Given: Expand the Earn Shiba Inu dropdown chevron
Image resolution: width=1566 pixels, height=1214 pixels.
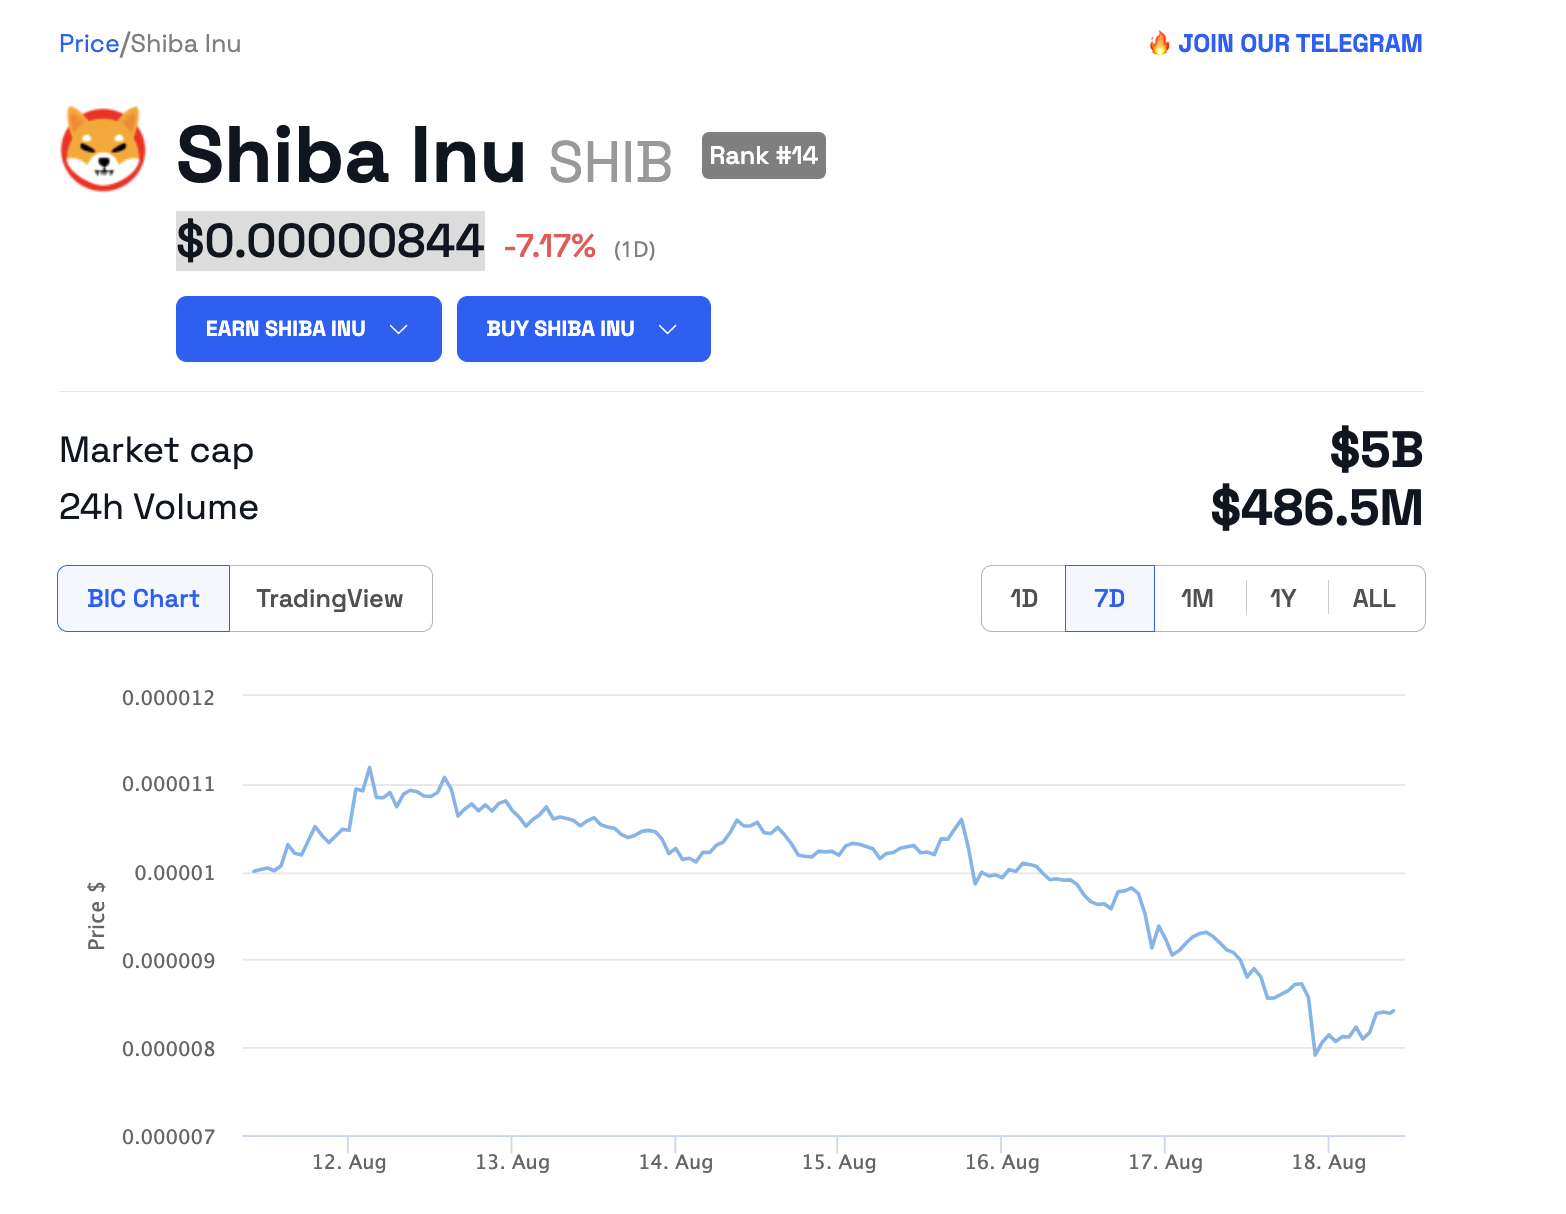Looking at the screenshot, I should [x=398, y=329].
